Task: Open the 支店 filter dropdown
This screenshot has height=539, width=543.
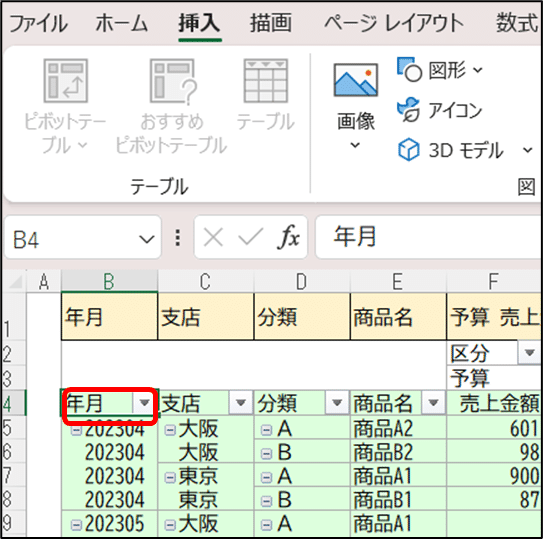Action: [x=240, y=403]
